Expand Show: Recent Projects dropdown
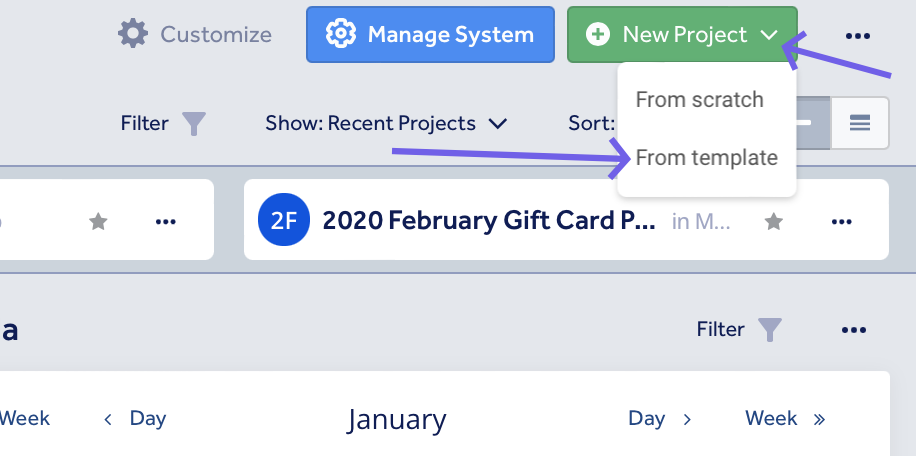 click(386, 124)
